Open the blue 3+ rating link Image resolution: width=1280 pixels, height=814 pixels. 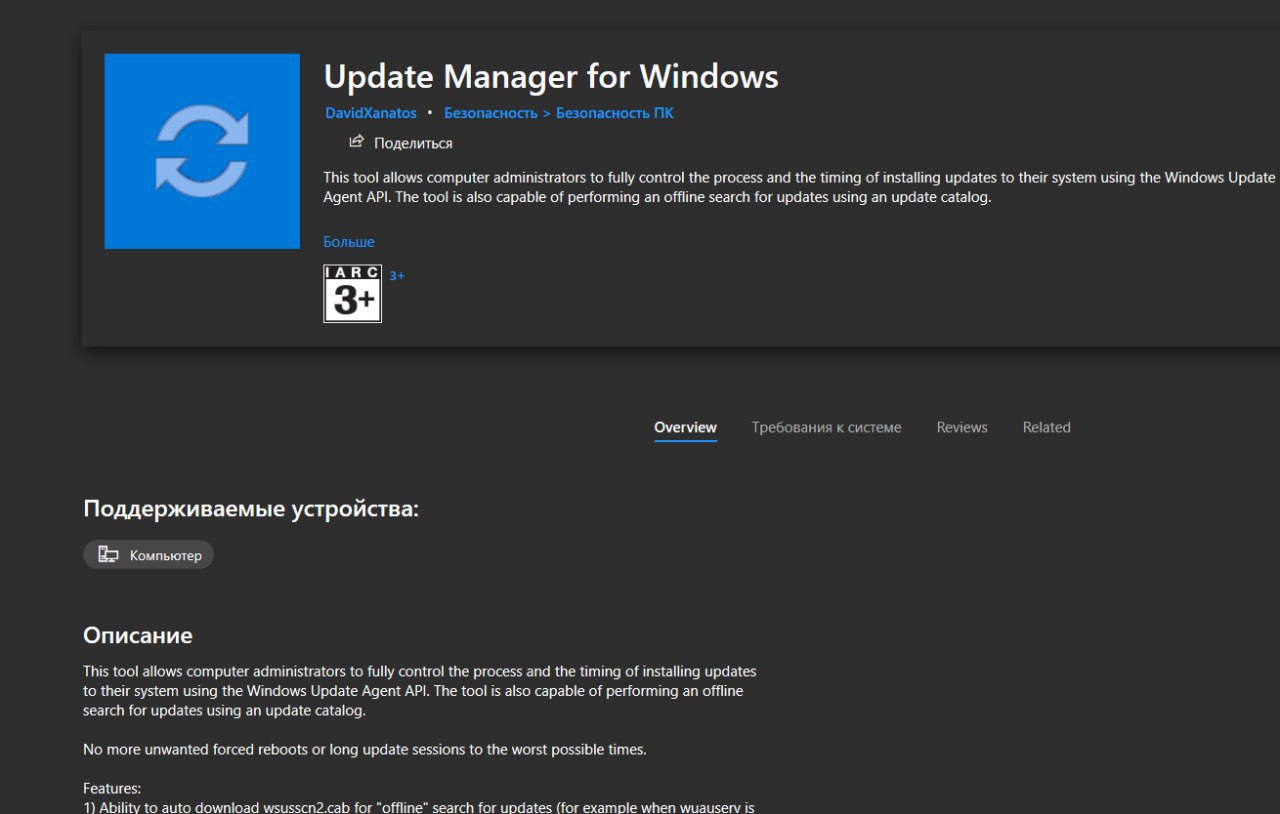[x=397, y=275]
